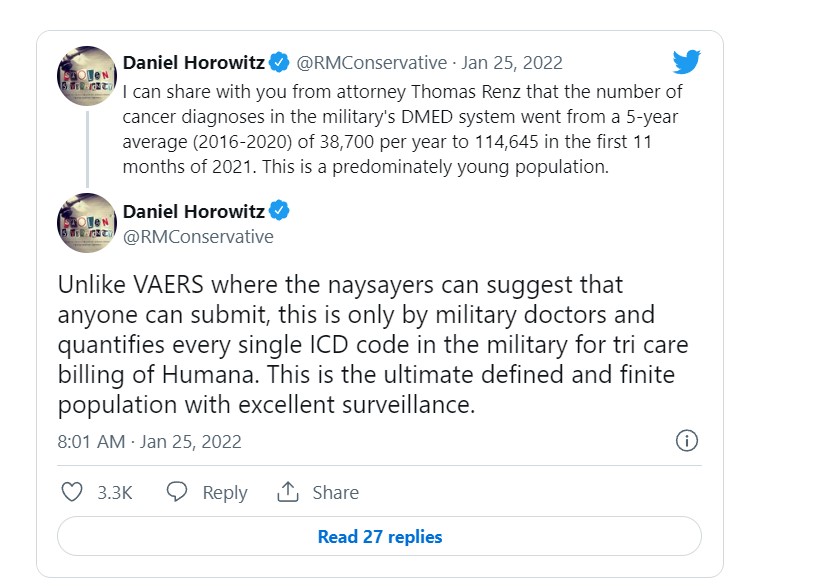Click the @RMConservative handle in the first tweet
817x588 pixels.
coord(370,63)
